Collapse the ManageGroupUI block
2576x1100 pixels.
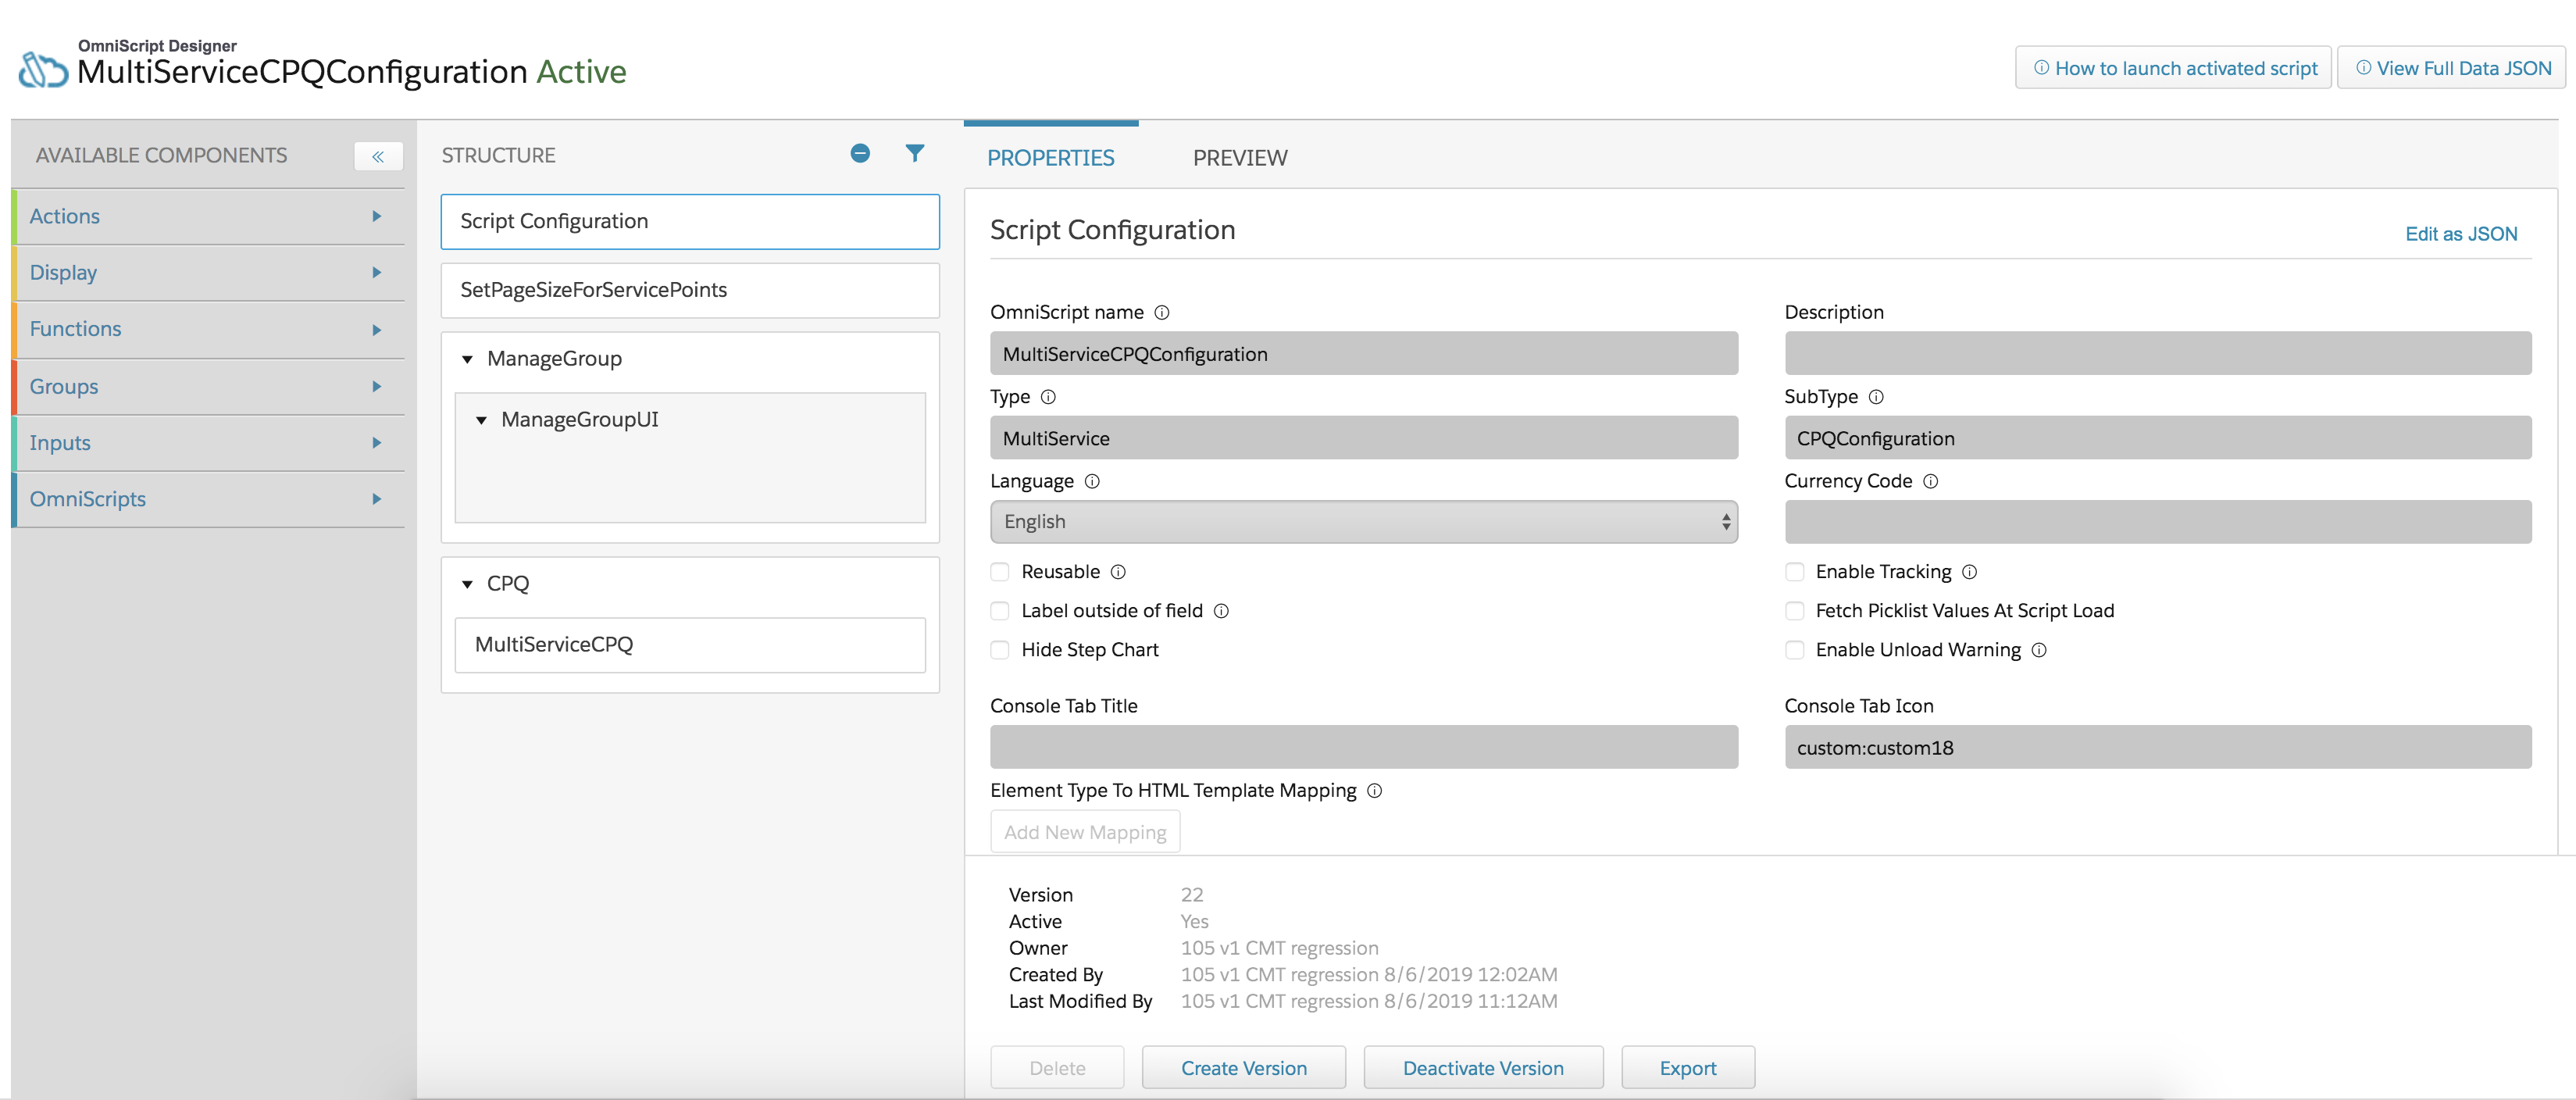pos(481,420)
